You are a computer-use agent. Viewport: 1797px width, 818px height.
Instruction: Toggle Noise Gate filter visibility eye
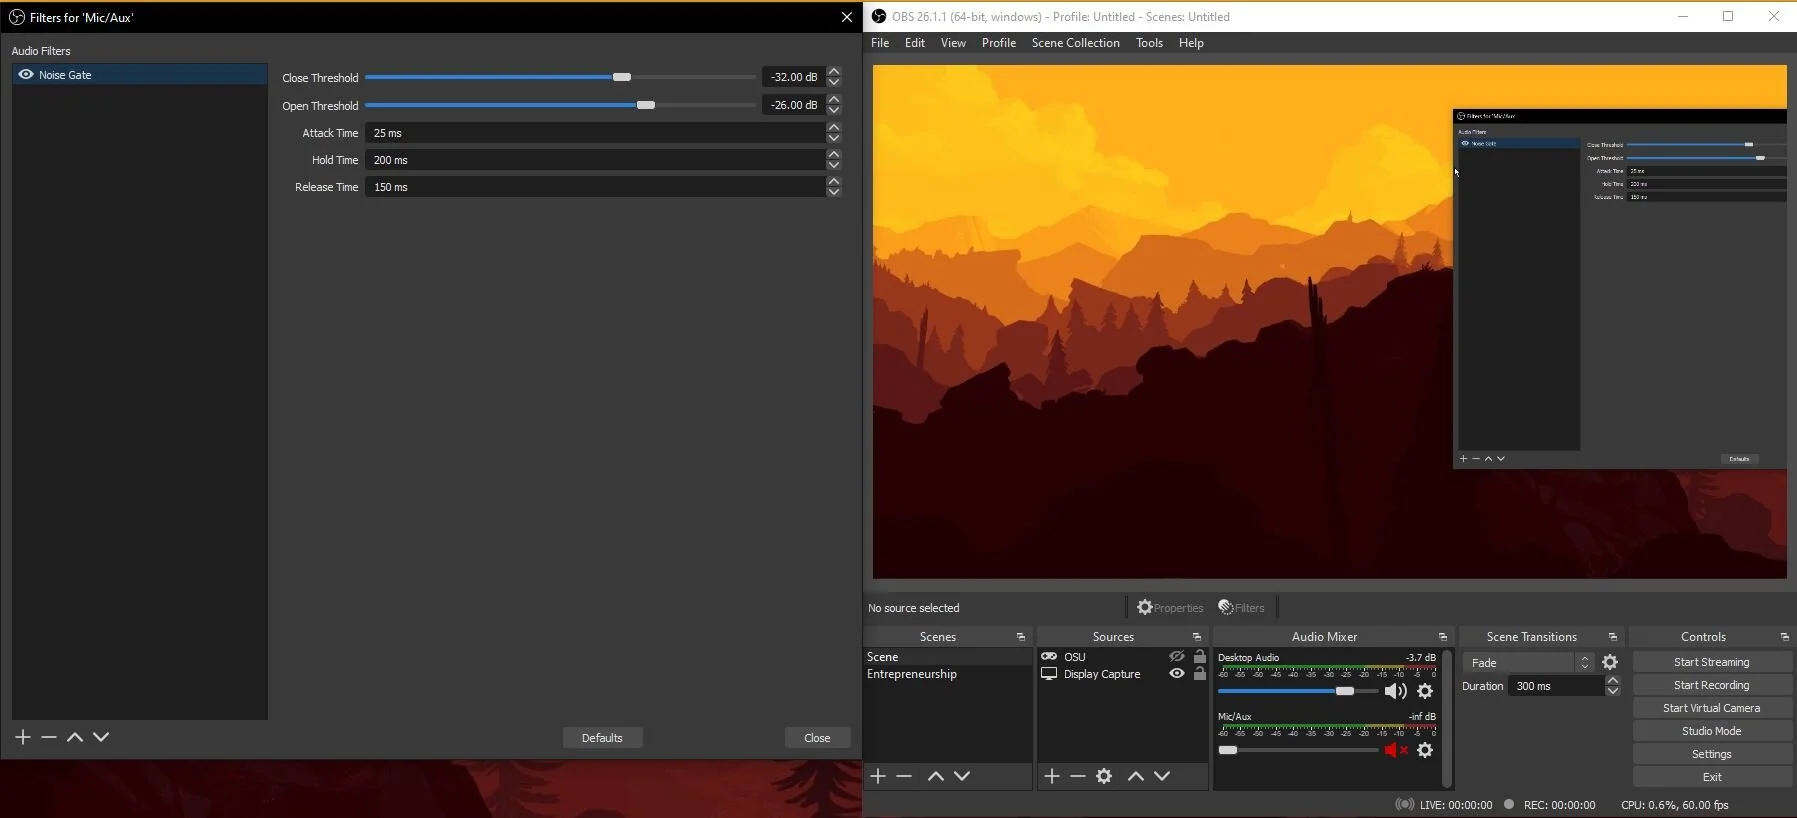(x=26, y=75)
